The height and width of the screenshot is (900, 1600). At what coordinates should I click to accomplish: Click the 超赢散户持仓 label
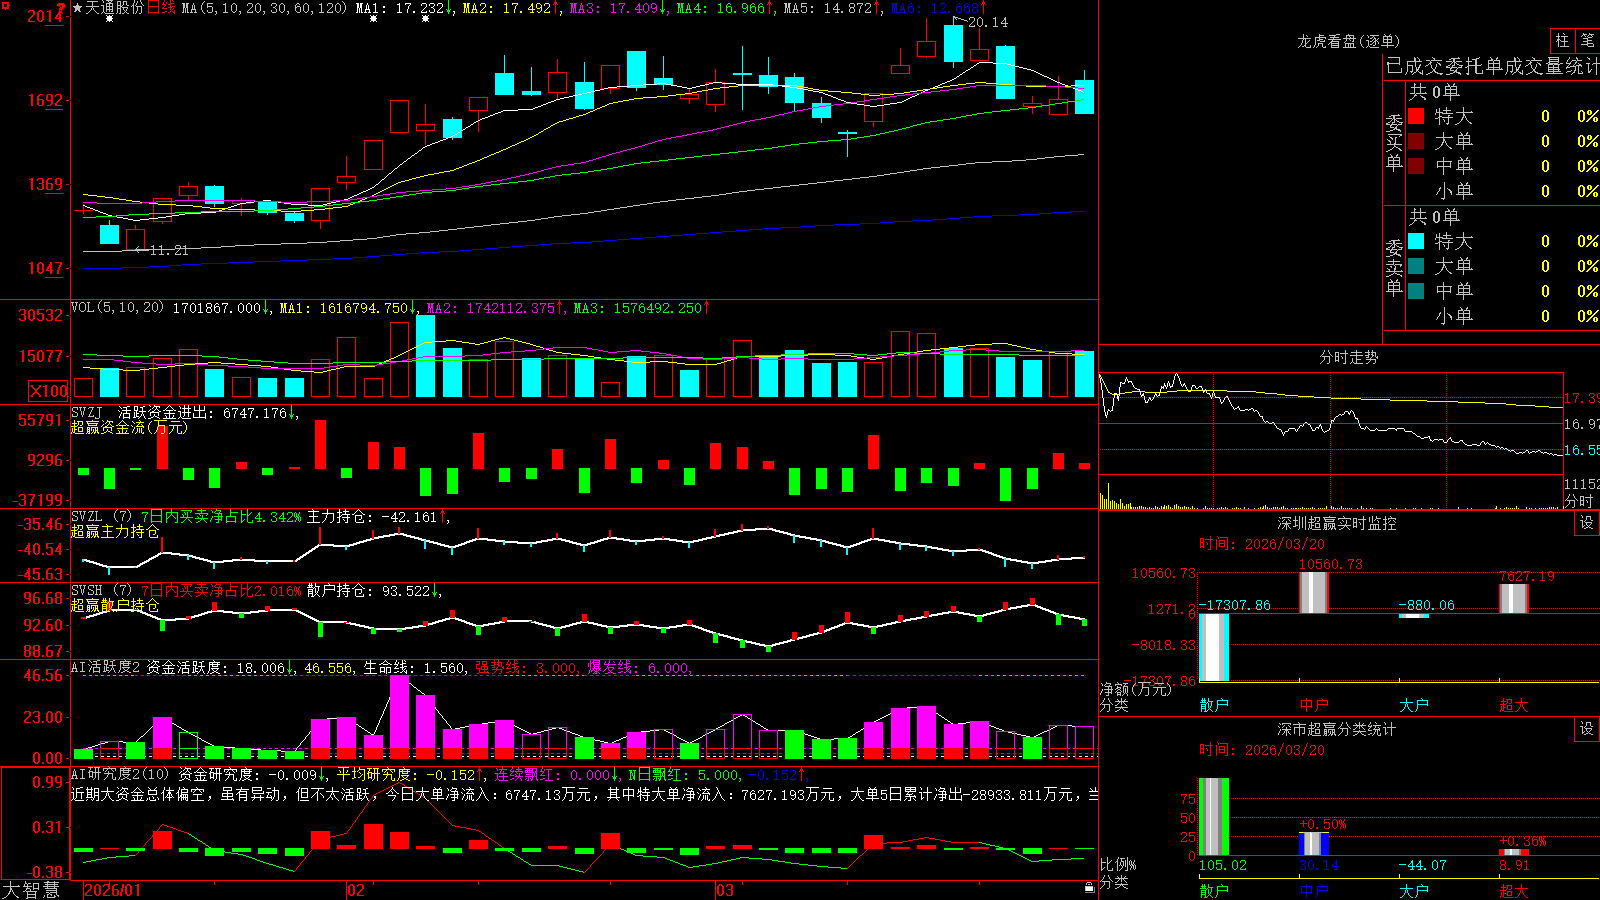115,605
